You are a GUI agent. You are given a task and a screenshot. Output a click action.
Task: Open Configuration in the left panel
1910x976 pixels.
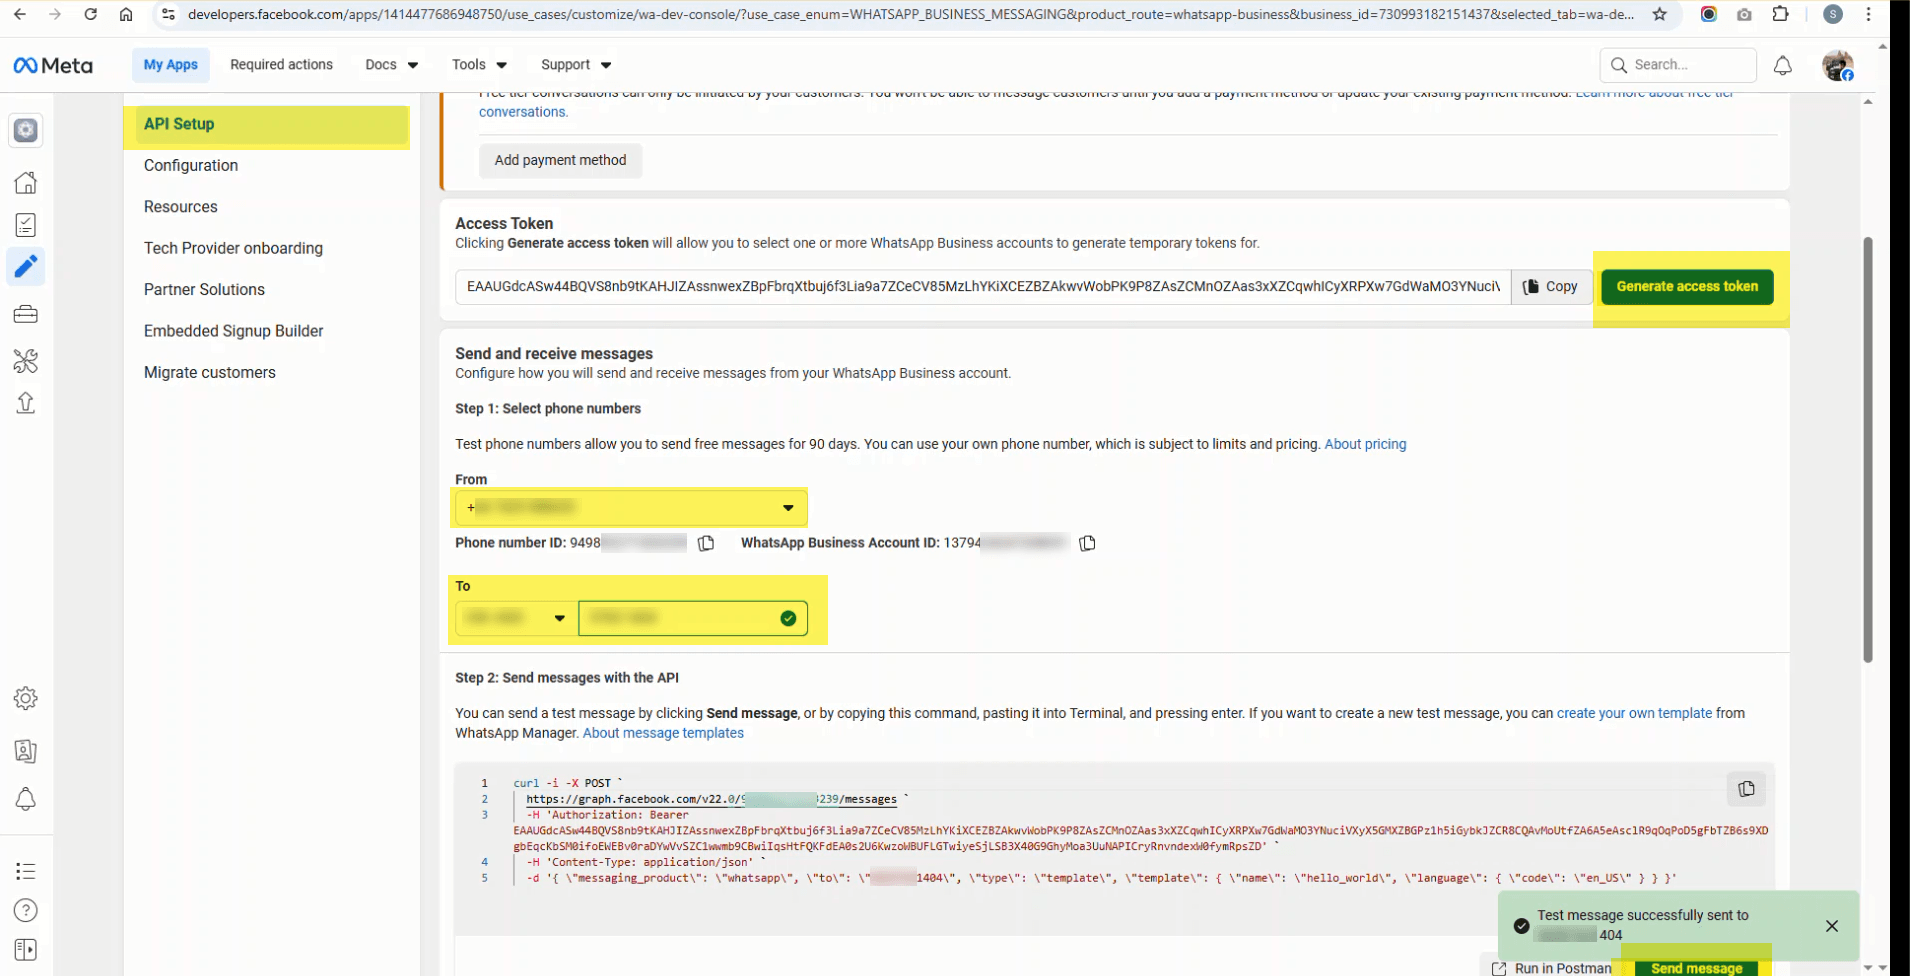pyautogui.click(x=190, y=165)
